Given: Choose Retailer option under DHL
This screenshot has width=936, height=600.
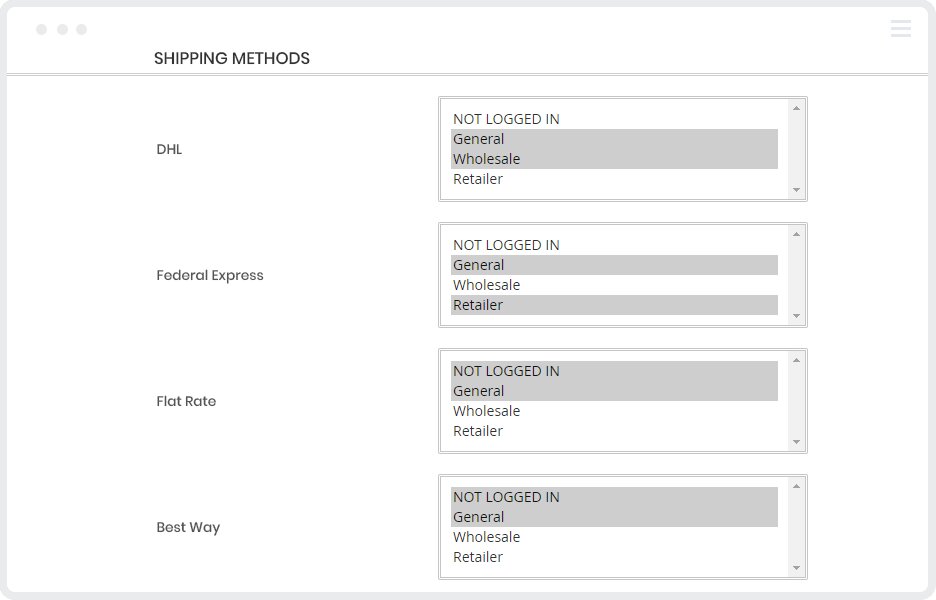Looking at the screenshot, I should pos(478,179).
